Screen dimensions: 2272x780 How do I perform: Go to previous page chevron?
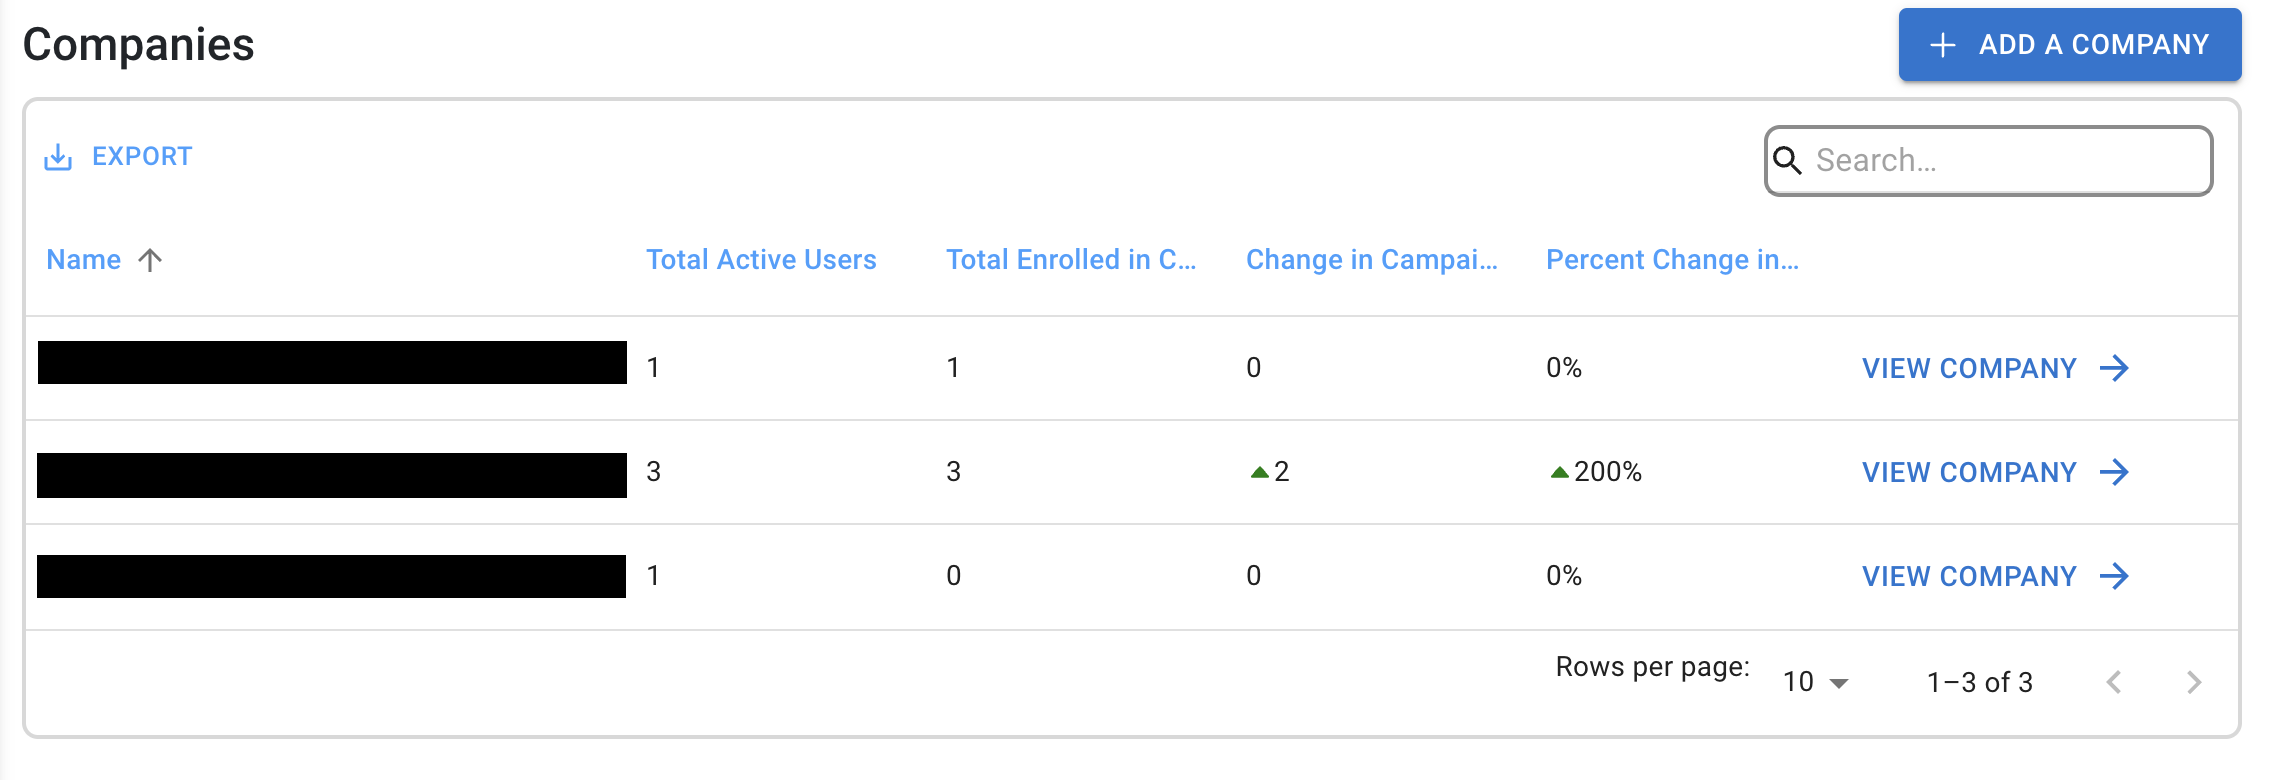tap(2114, 682)
